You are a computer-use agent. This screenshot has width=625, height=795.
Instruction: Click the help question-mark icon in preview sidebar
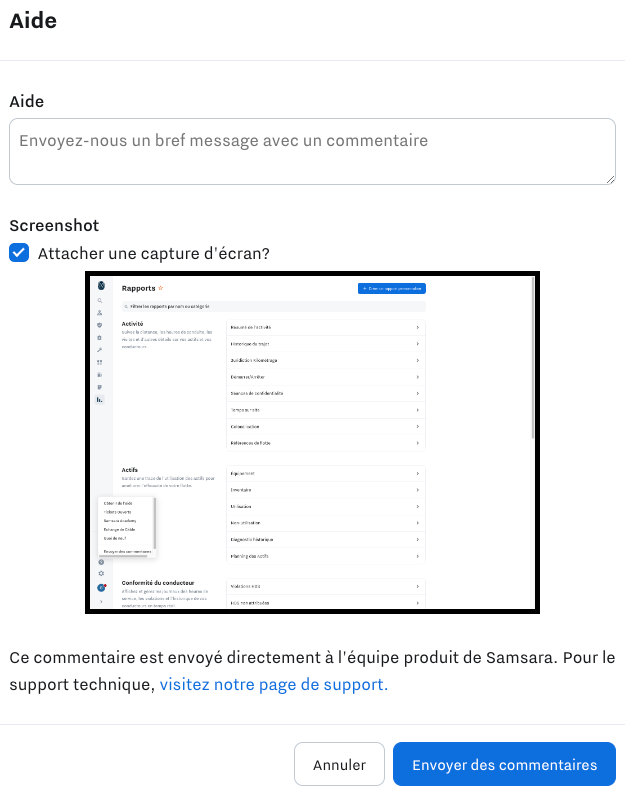point(101,562)
